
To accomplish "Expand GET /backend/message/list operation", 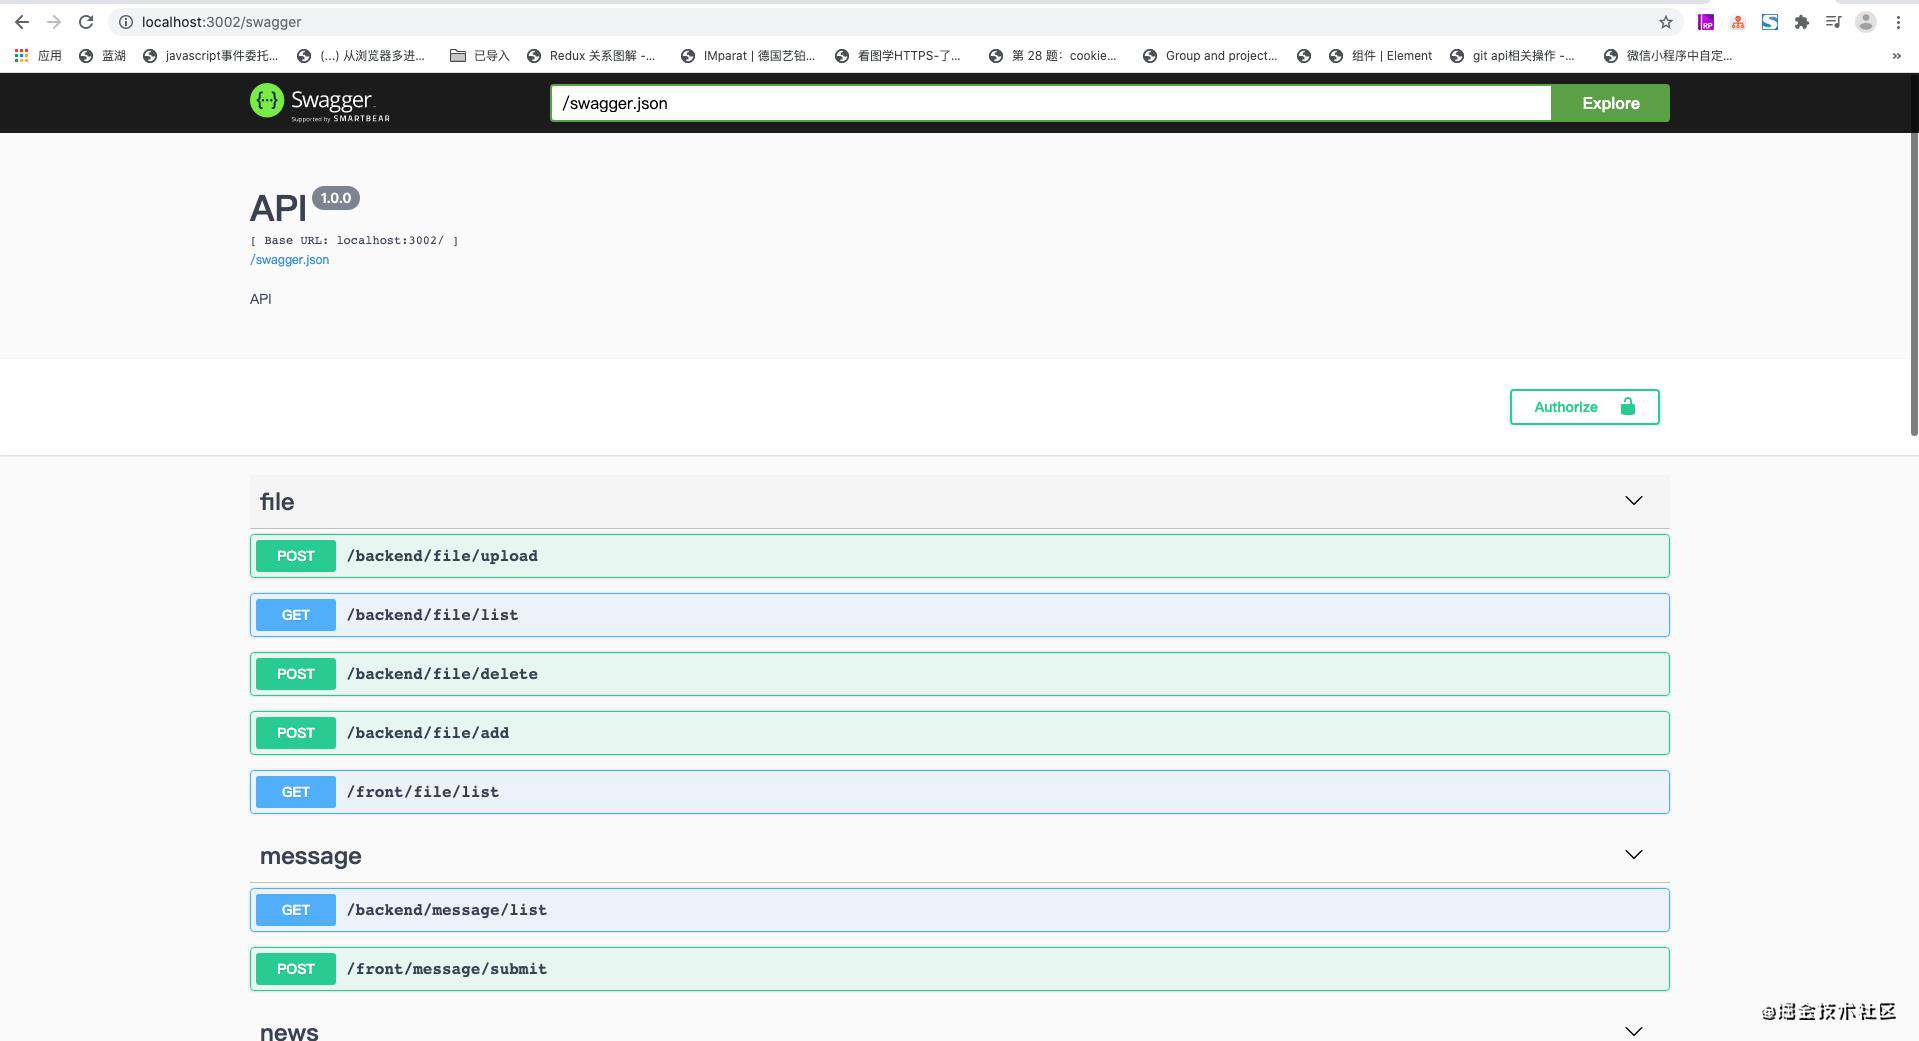I will coord(960,910).
